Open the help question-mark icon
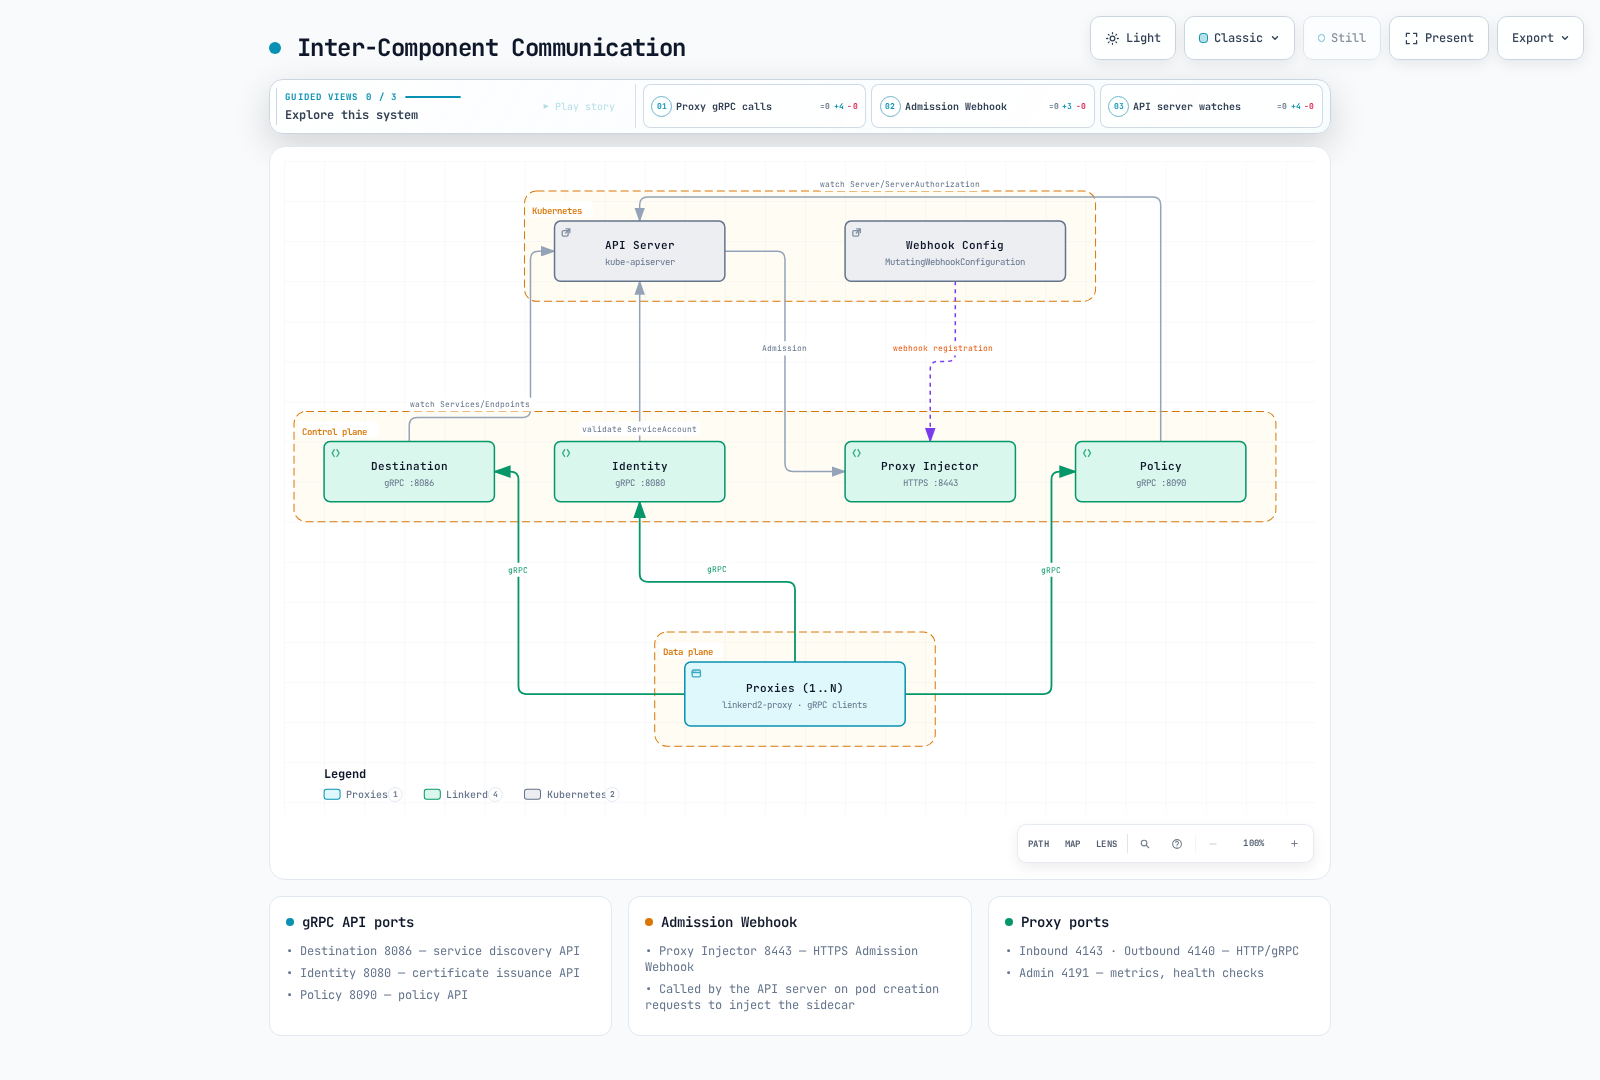Viewport: 1600px width, 1080px height. [x=1177, y=844]
